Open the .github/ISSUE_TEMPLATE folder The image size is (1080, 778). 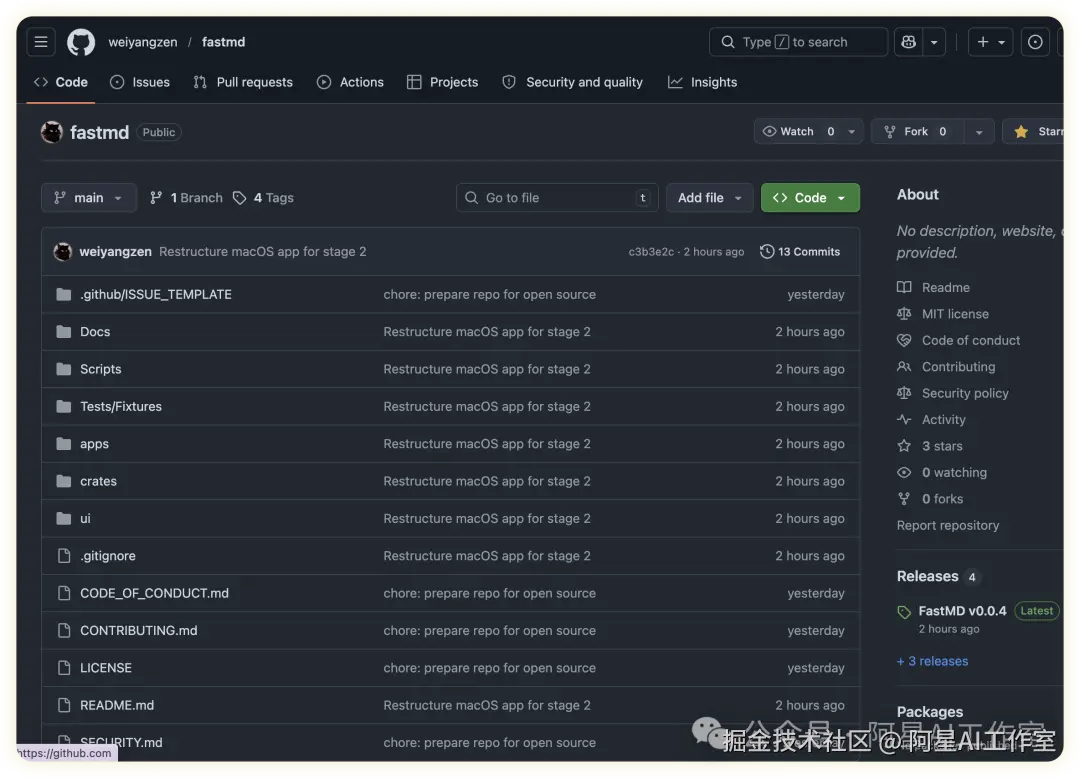tap(156, 295)
